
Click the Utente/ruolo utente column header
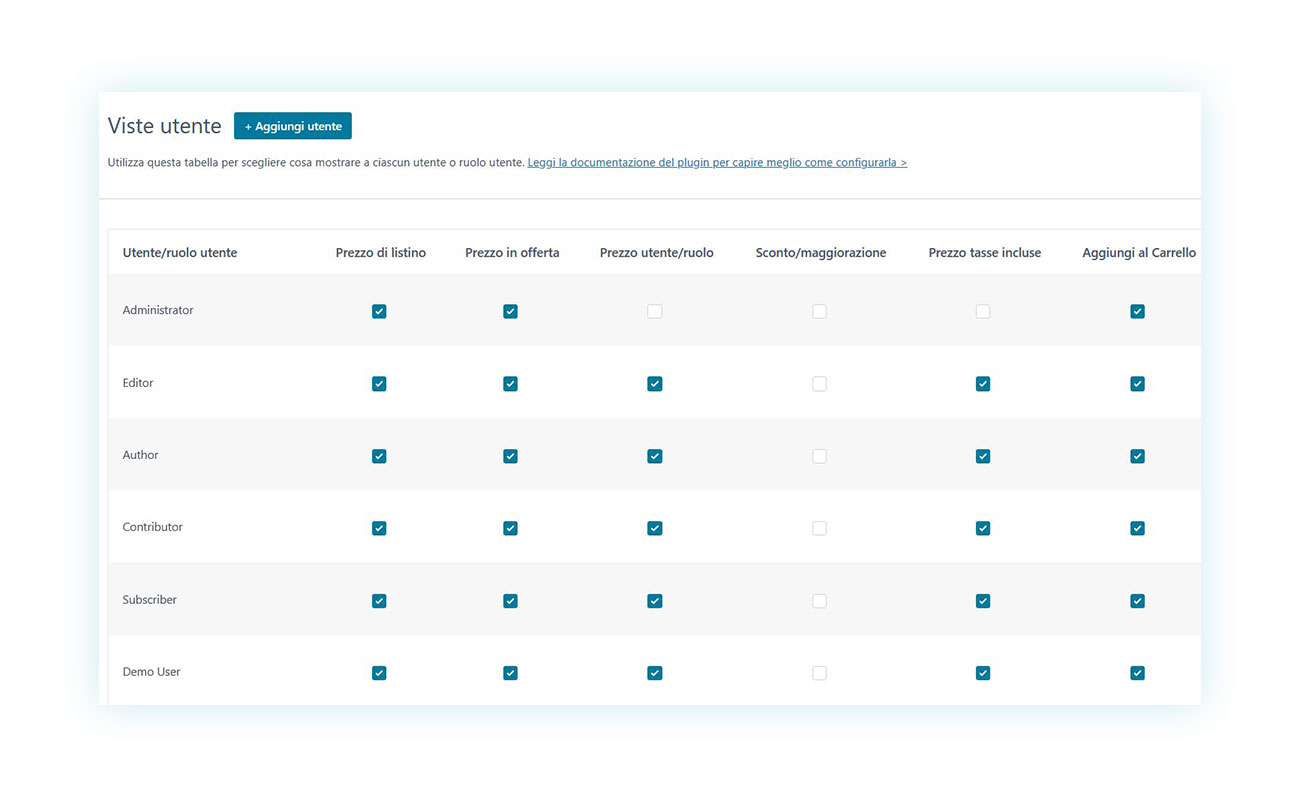click(180, 253)
